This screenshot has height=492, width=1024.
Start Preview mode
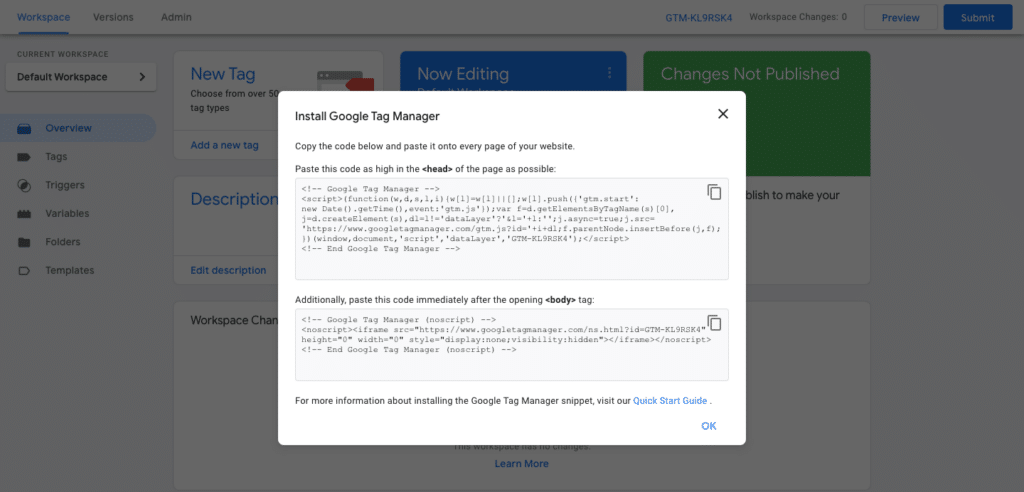[901, 18]
